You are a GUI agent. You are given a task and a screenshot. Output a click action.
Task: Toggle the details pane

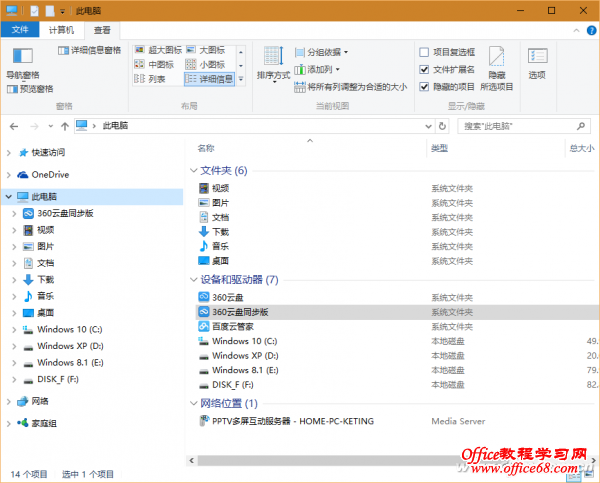pyautogui.click(x=89, y=50)
